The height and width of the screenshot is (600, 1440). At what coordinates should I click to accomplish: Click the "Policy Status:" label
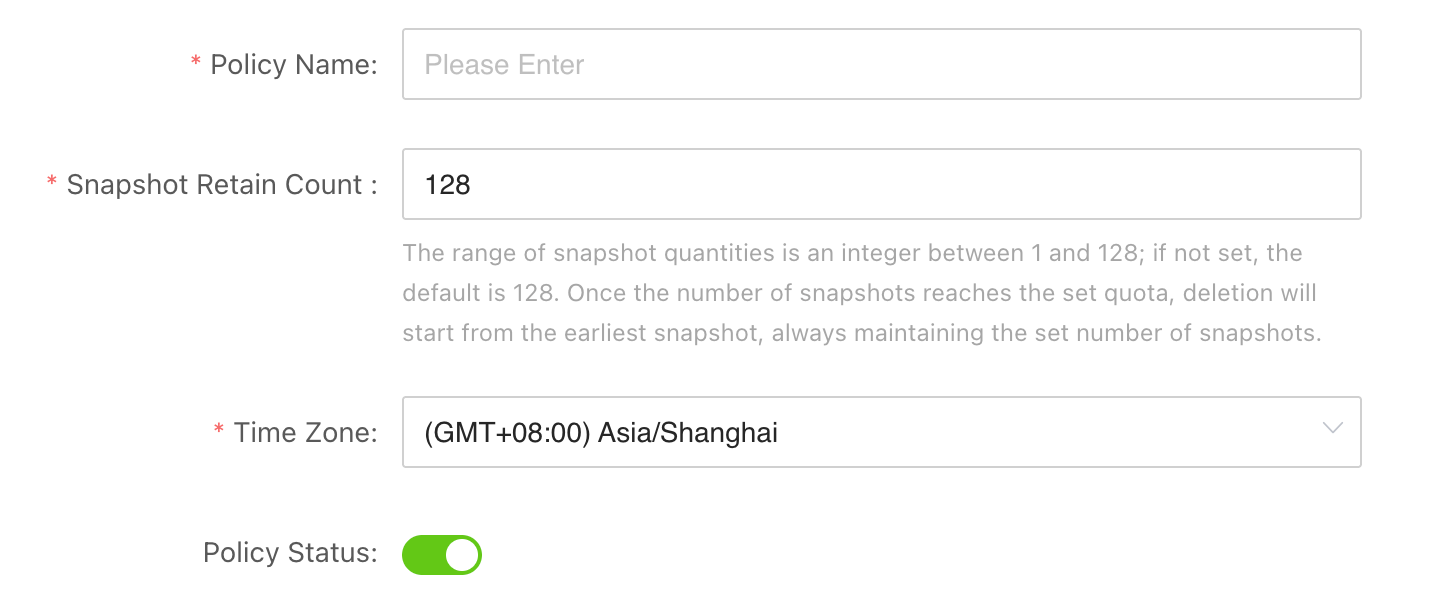(x=290, y=553)
